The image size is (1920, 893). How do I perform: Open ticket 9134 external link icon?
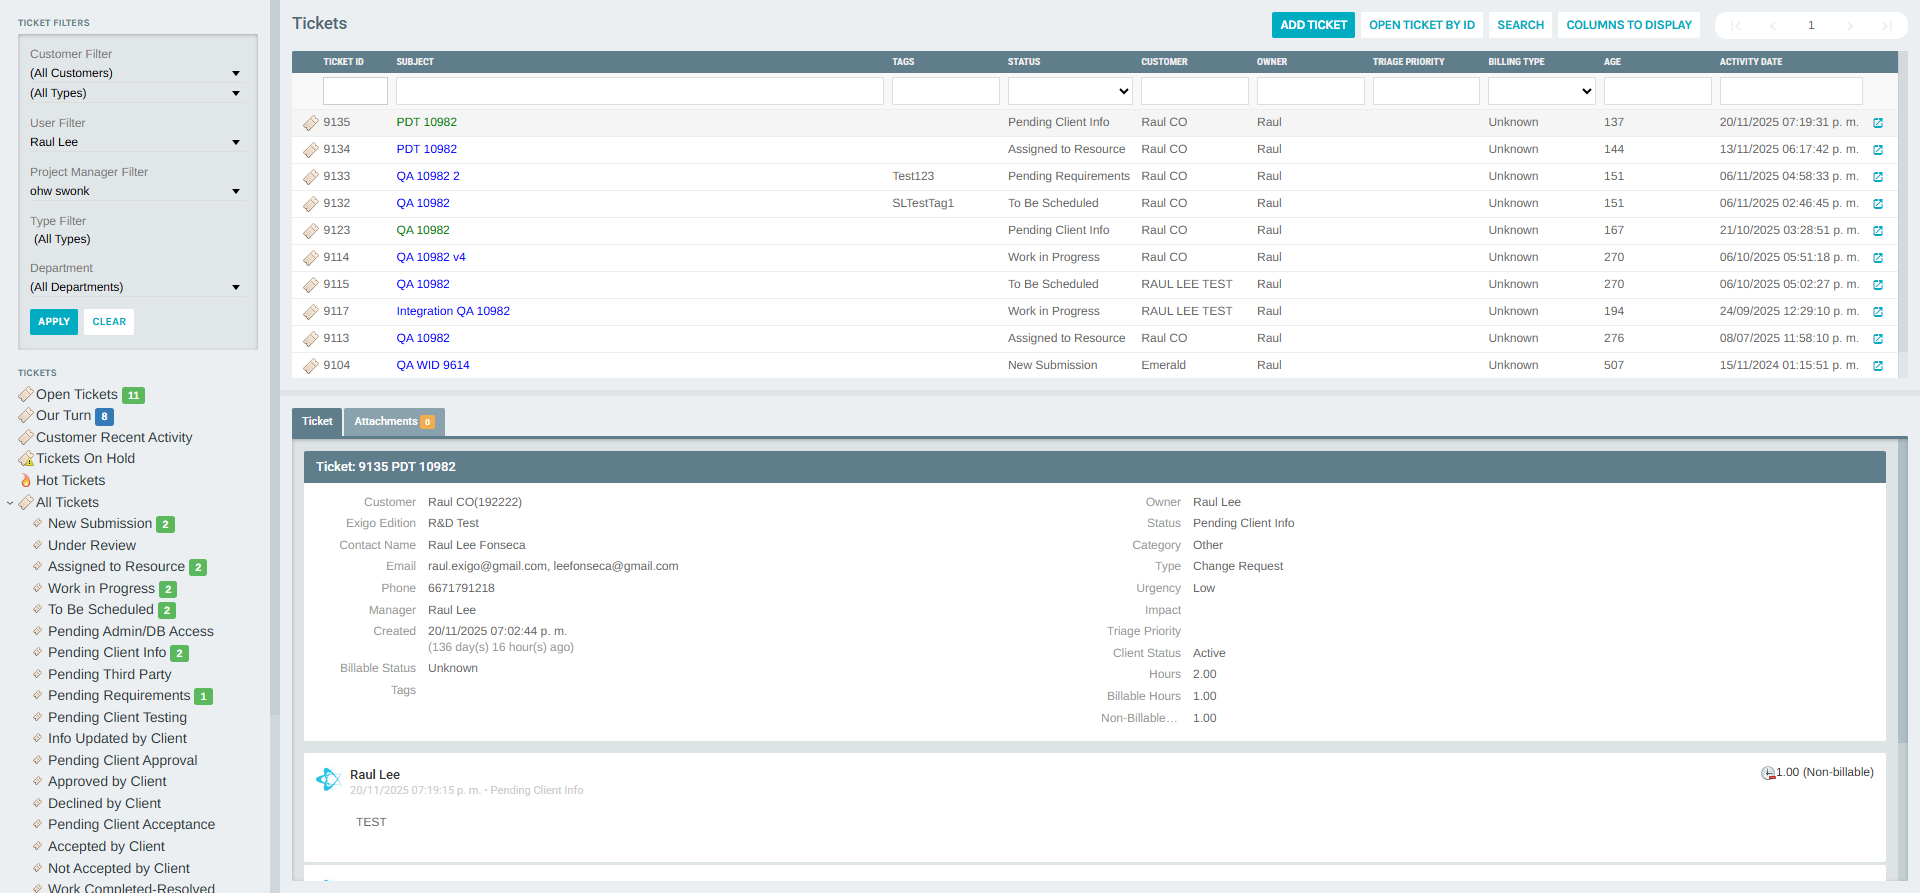1878,150
